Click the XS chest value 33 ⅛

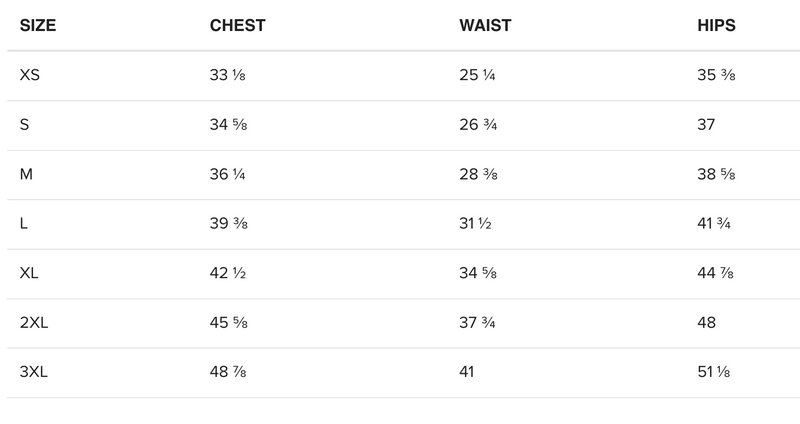click(228, 75)
